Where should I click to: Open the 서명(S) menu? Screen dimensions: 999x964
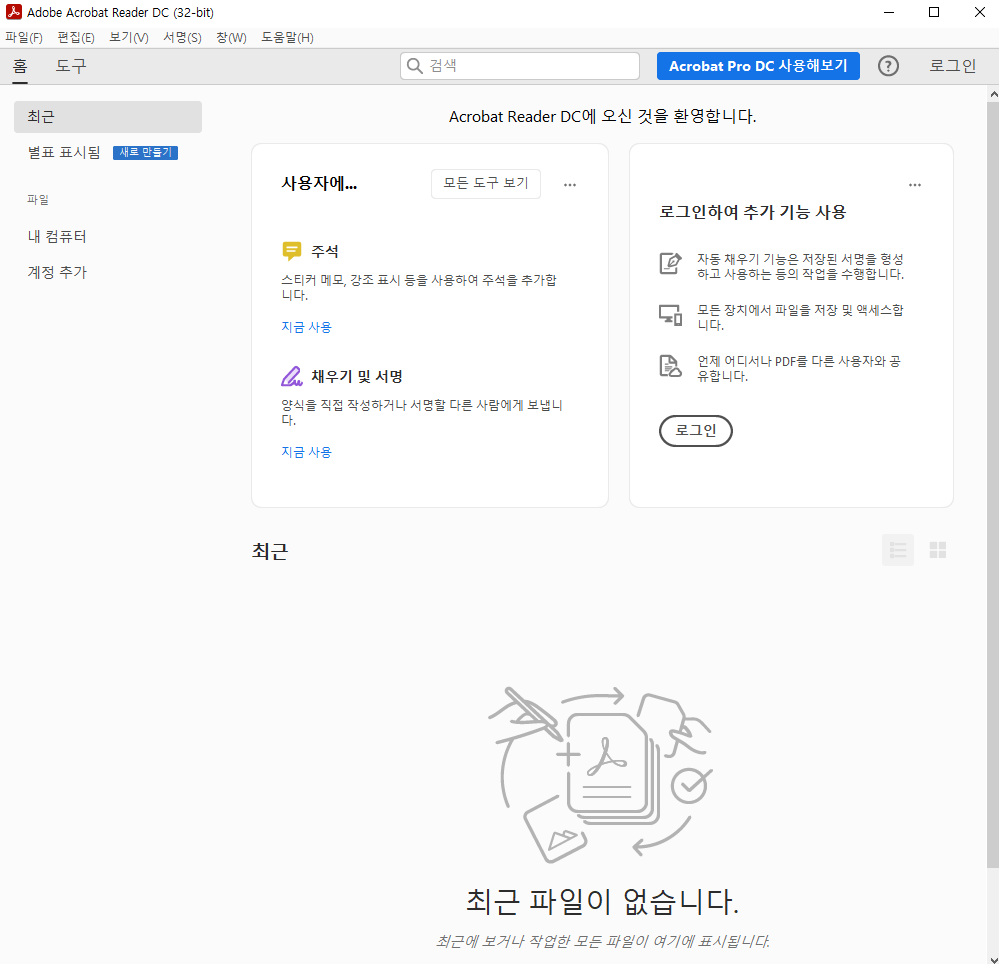tap(182, 38)
